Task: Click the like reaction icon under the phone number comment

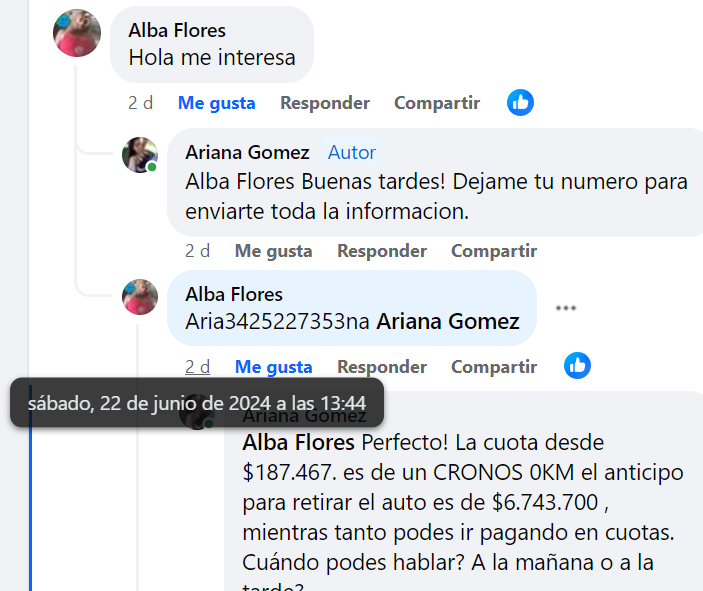Action: [577, 366]
